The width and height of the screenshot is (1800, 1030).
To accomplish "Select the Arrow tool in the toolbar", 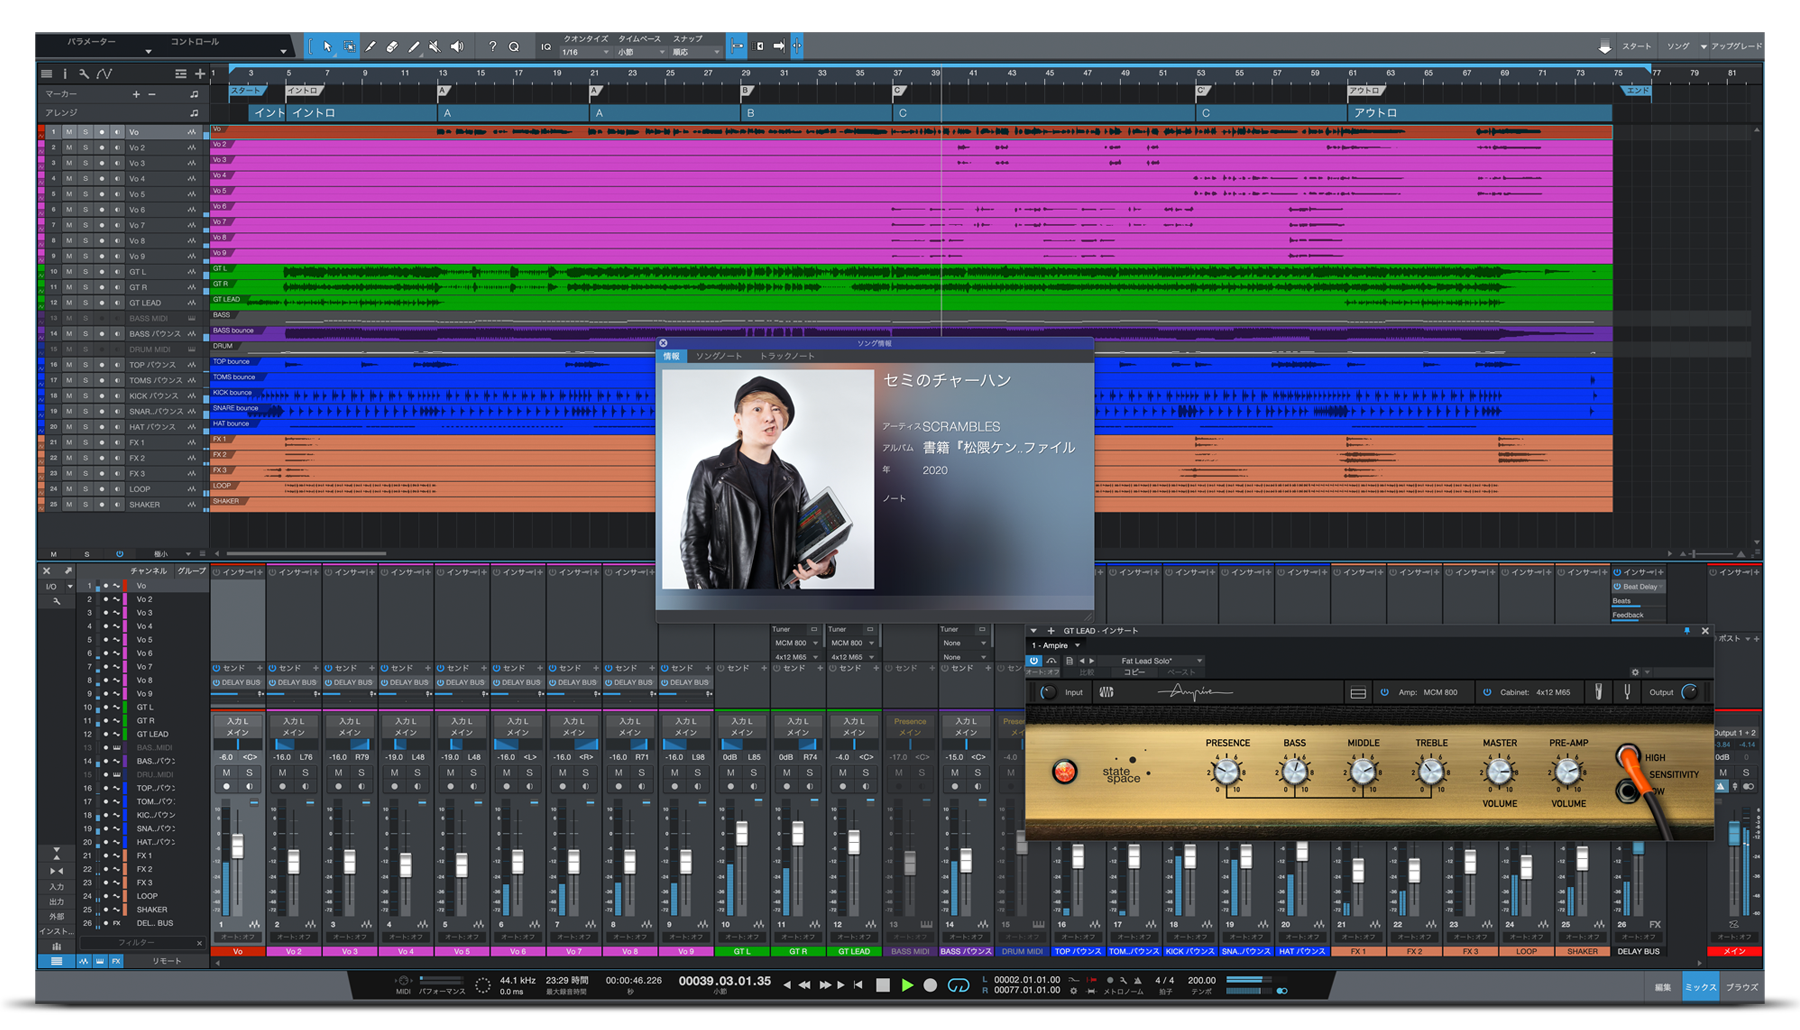I will click(x=327, y=46).
